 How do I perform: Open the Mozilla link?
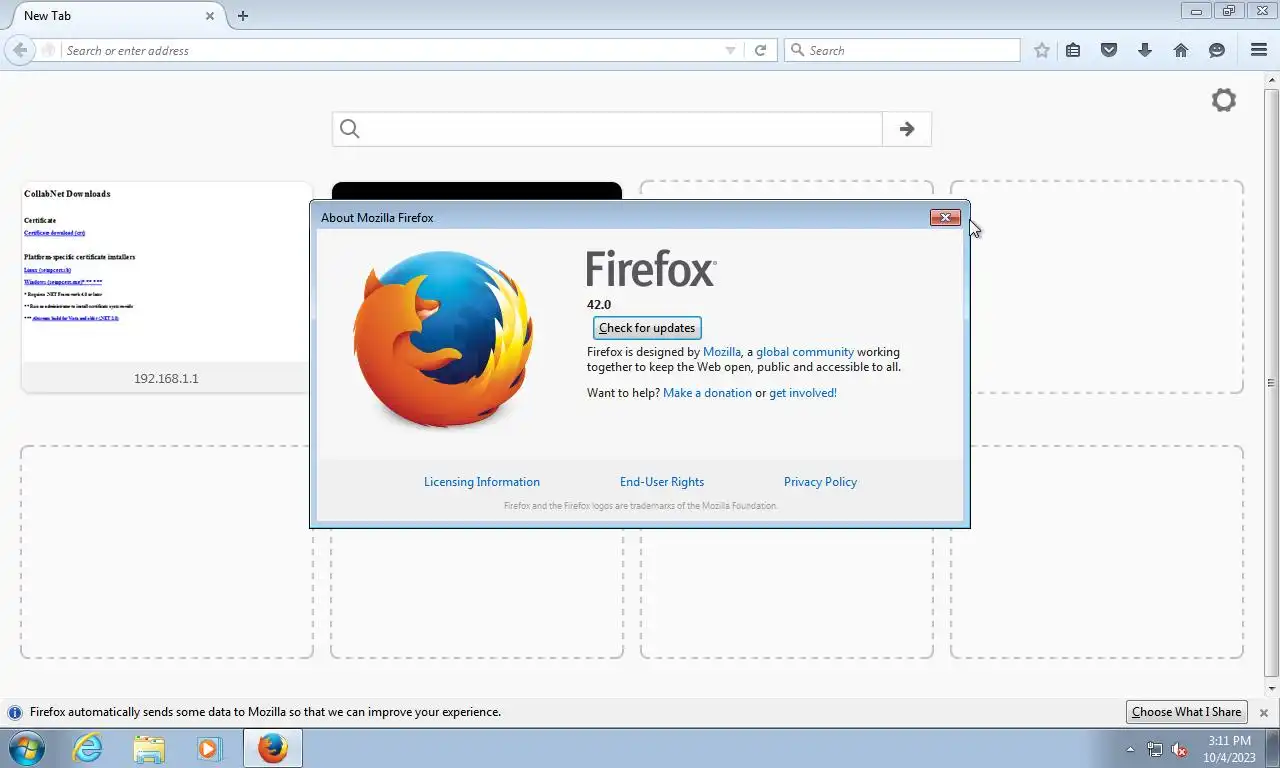click(x=722, y=352)
